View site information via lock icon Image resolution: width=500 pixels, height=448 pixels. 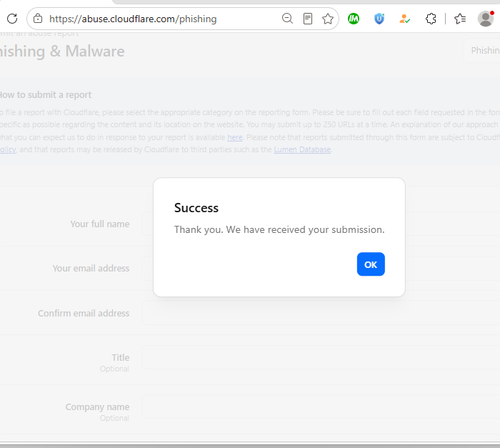[x=38, y=19]
